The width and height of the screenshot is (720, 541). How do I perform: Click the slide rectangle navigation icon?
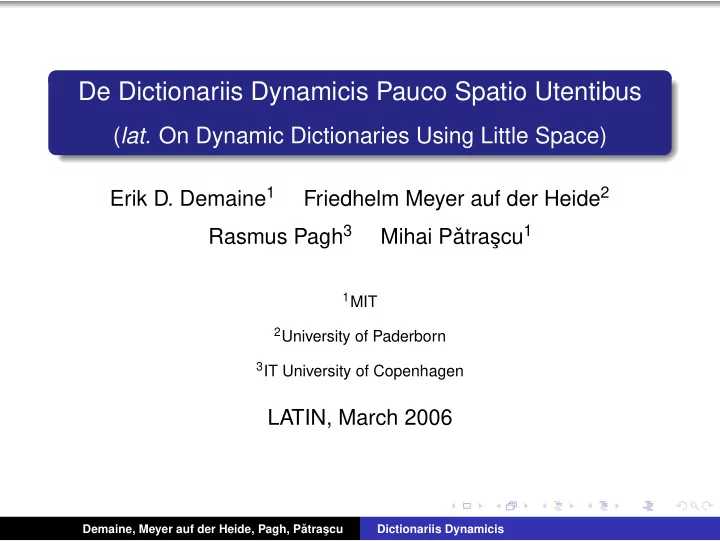point(467,506)
